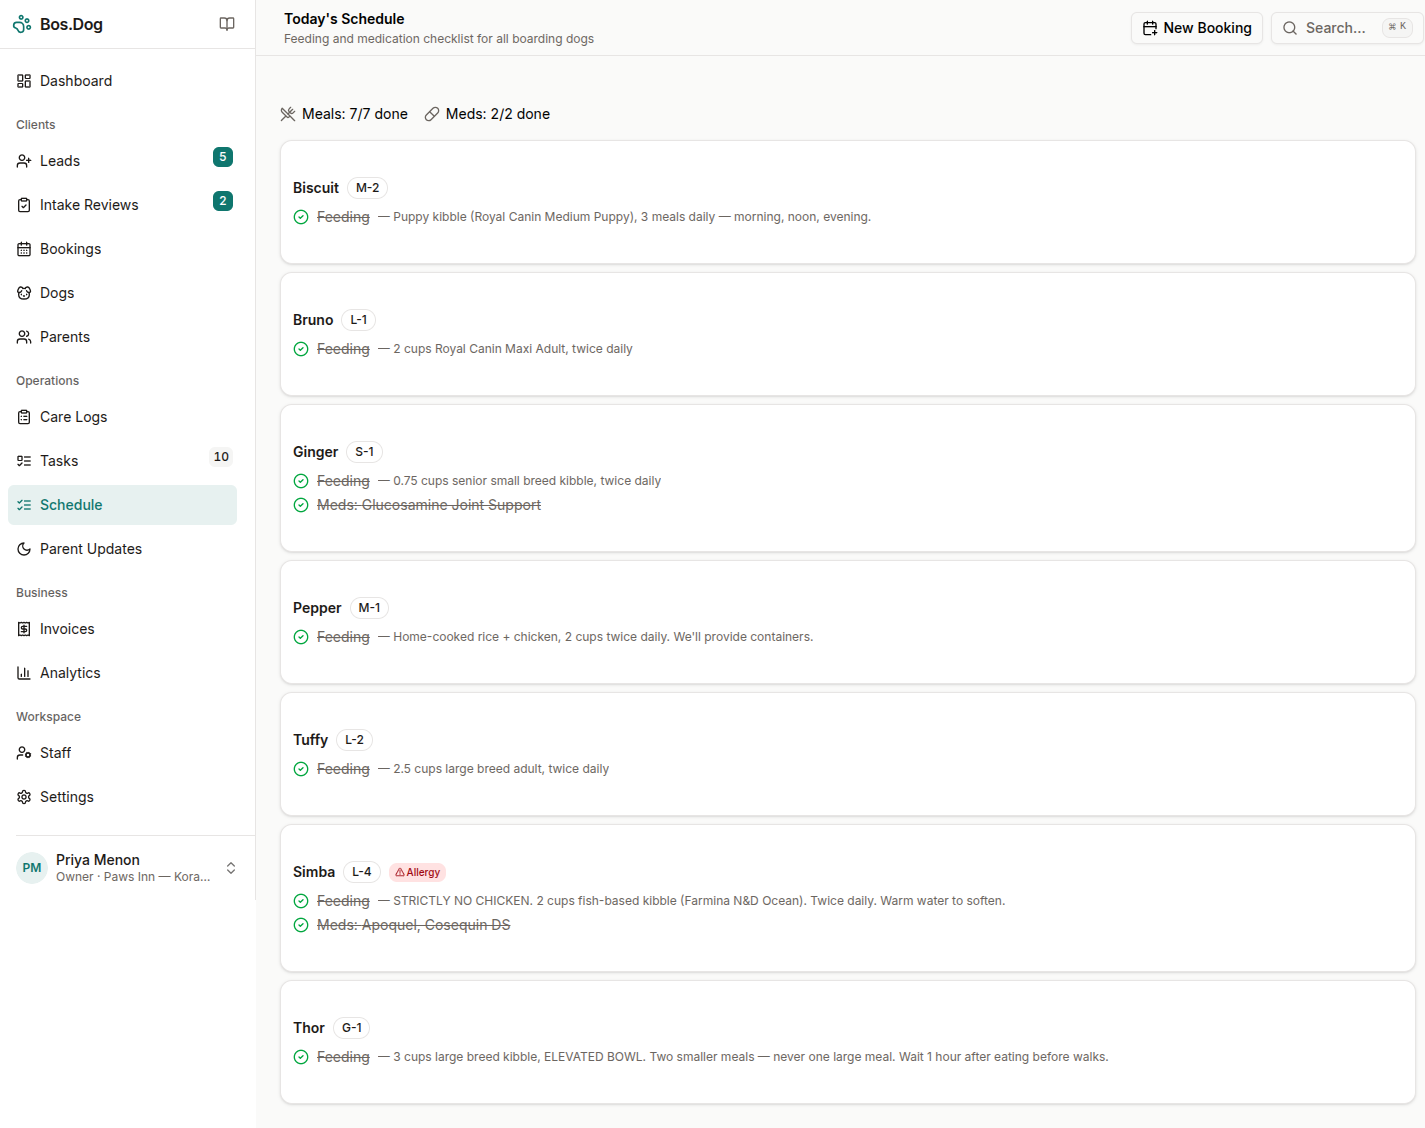
Task: Click the meals utensils icon in summary bar
Action: tap(288, 113)
